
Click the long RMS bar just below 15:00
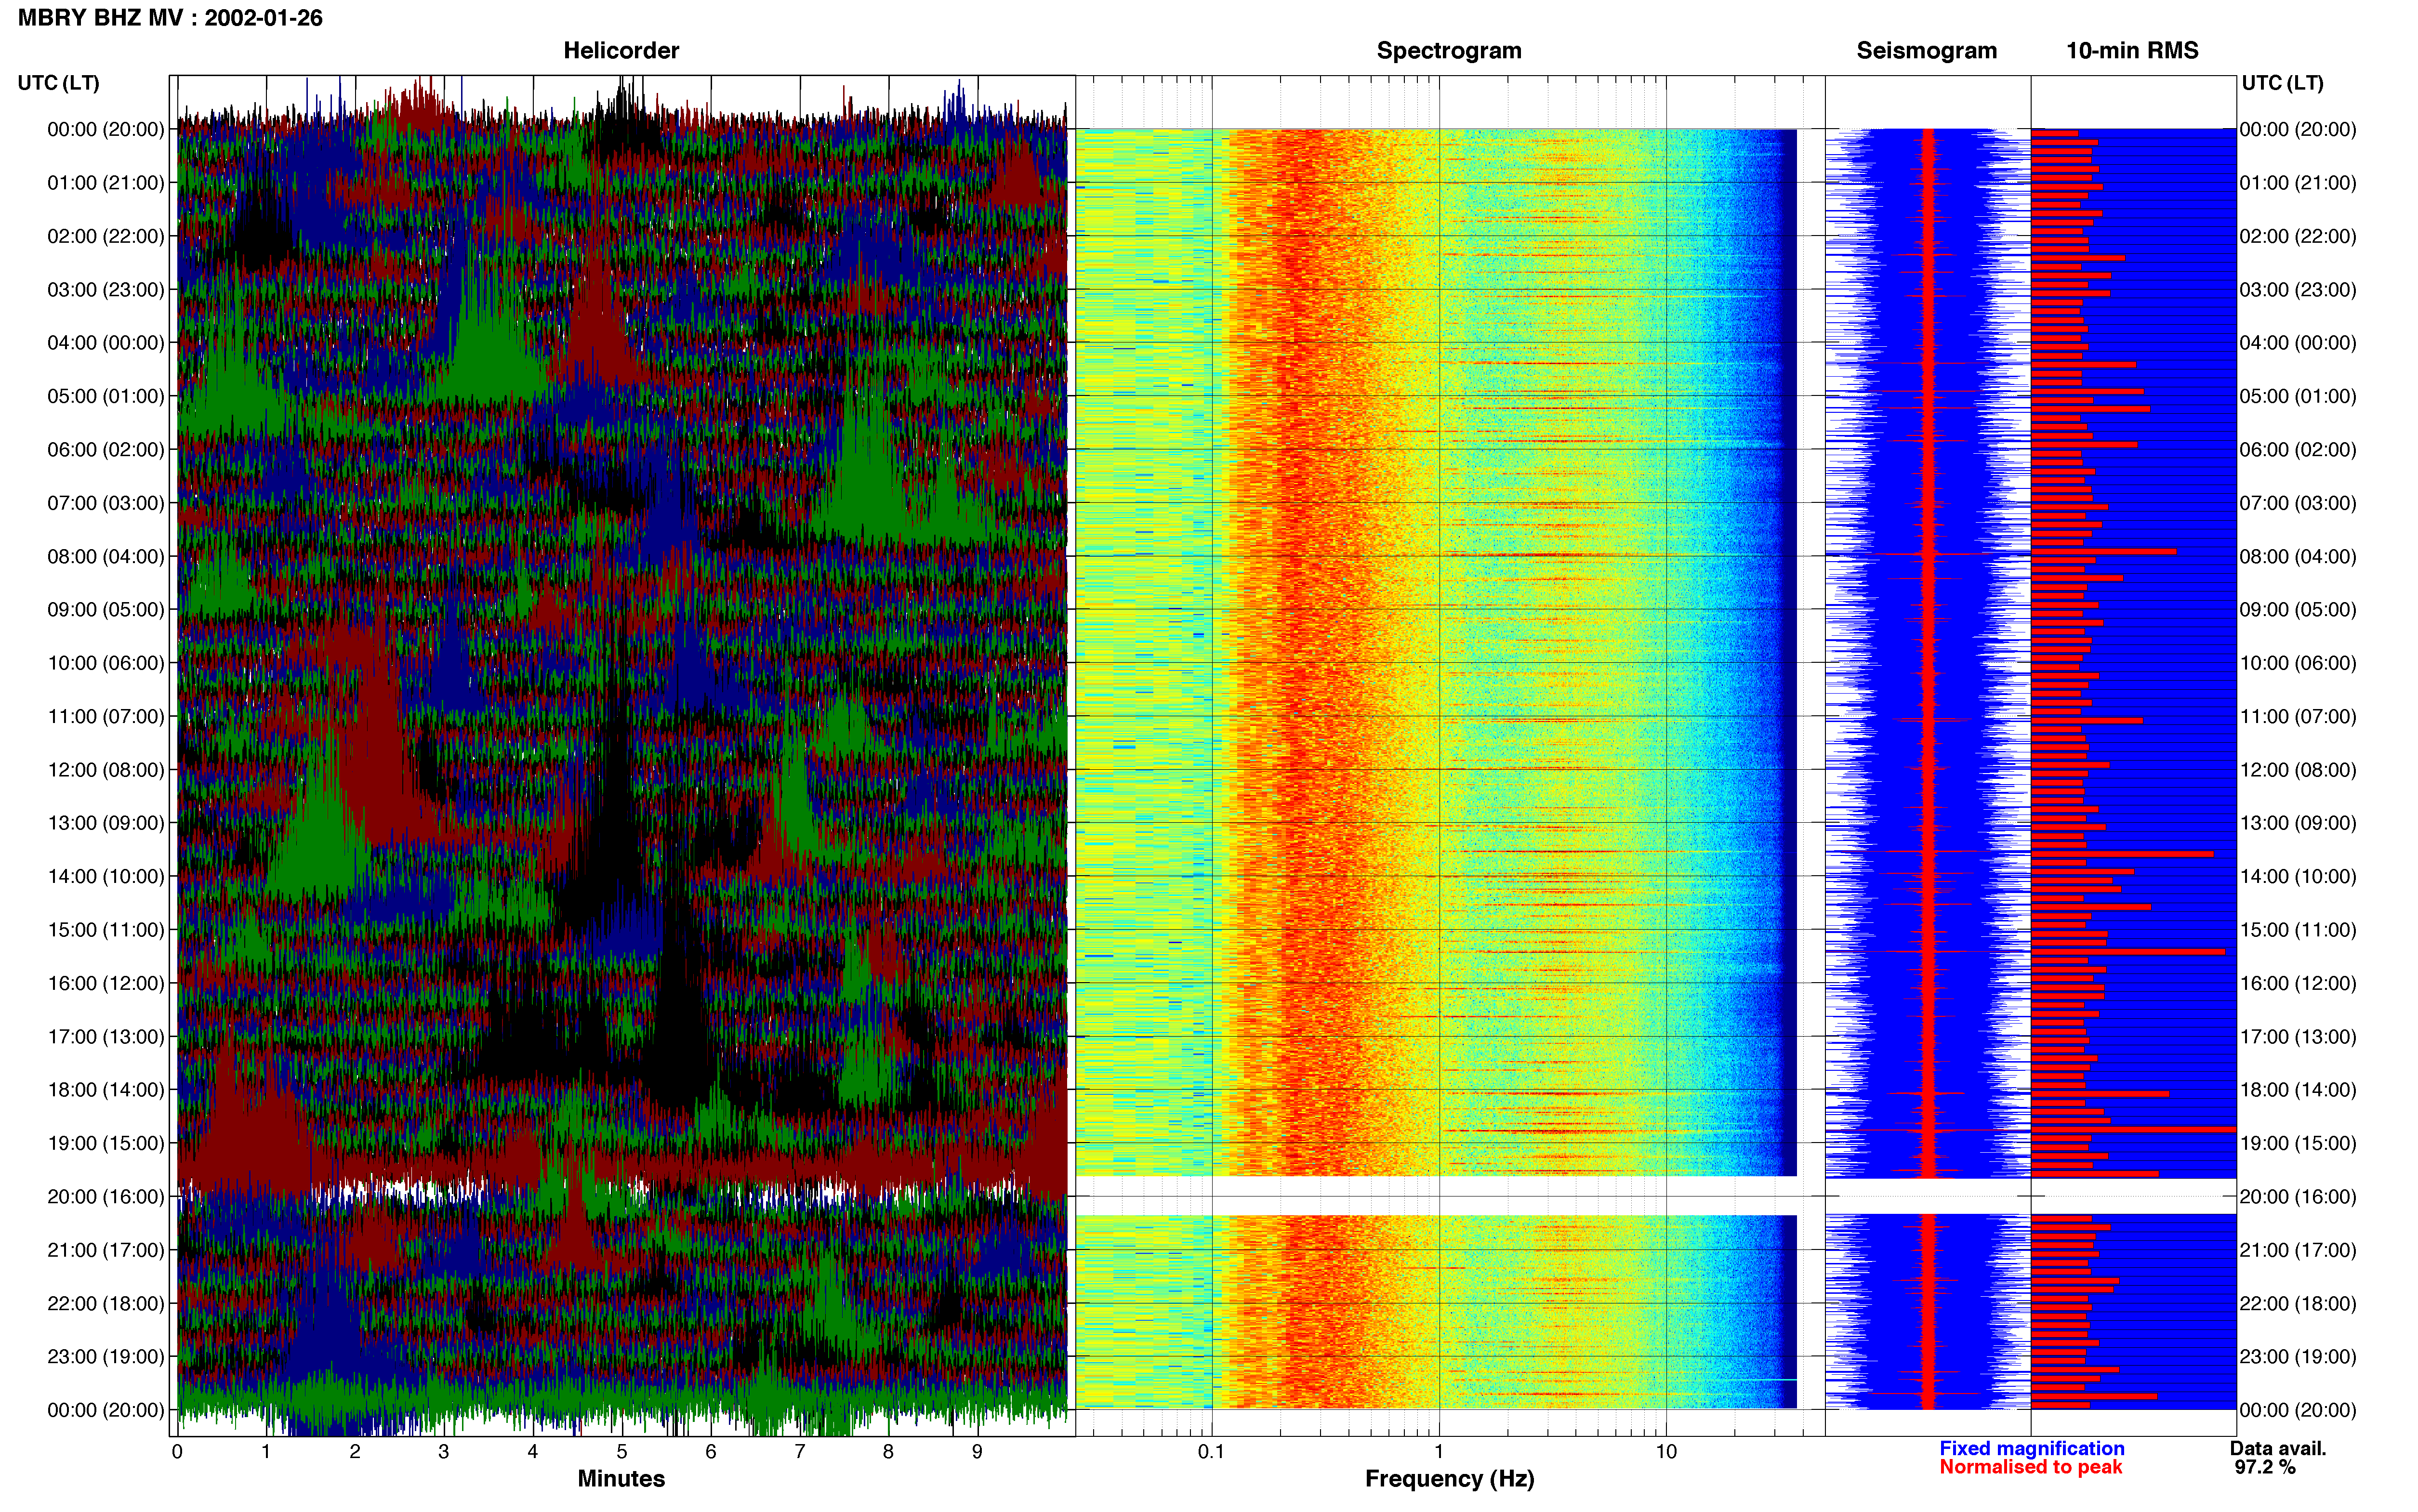pos(2128,951)
